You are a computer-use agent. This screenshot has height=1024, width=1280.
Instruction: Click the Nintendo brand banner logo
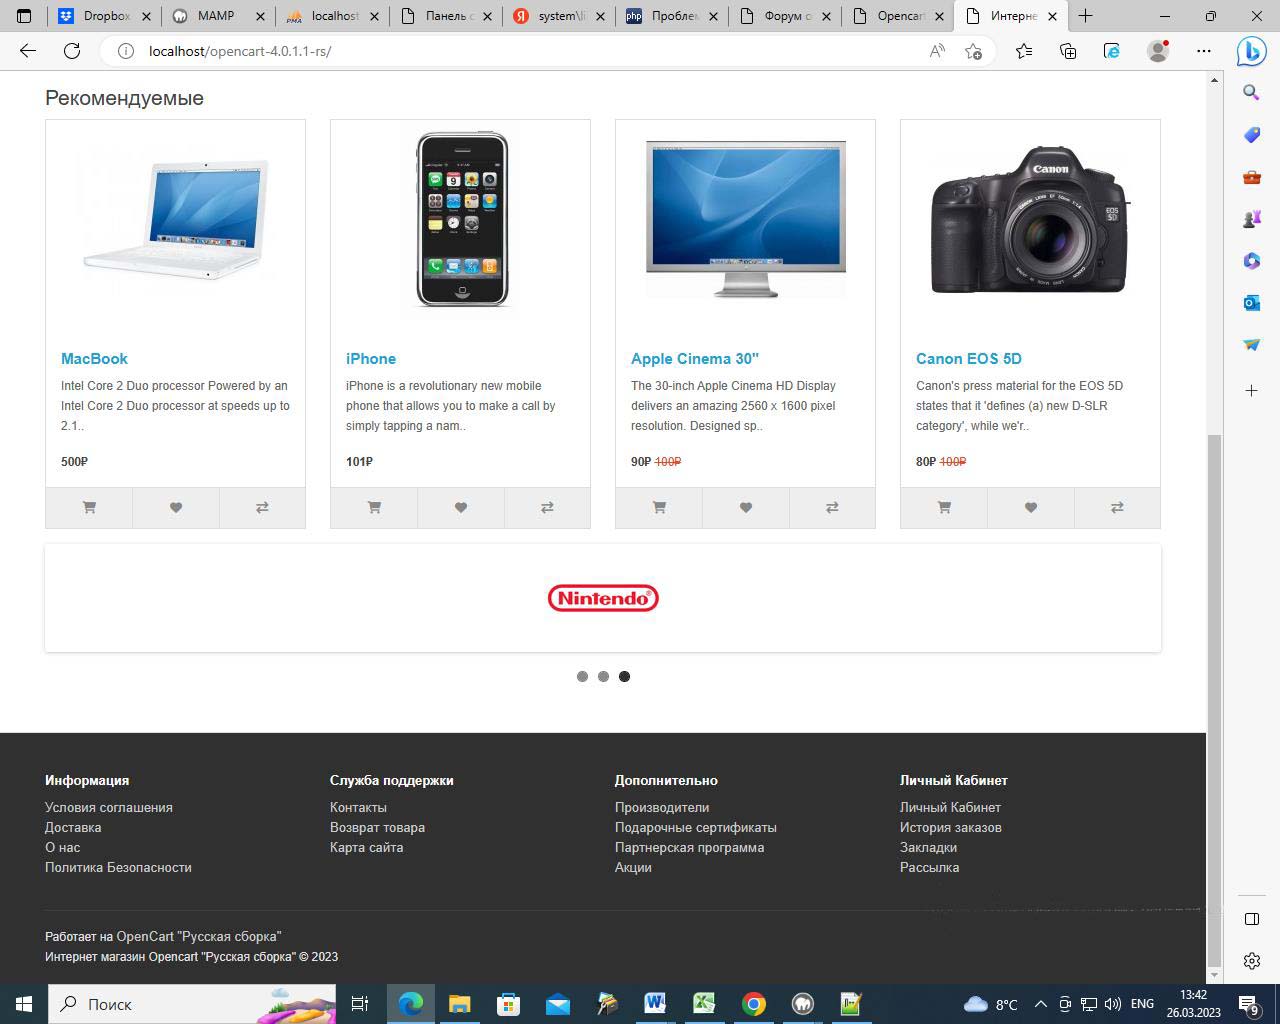(x=603, y=598)
